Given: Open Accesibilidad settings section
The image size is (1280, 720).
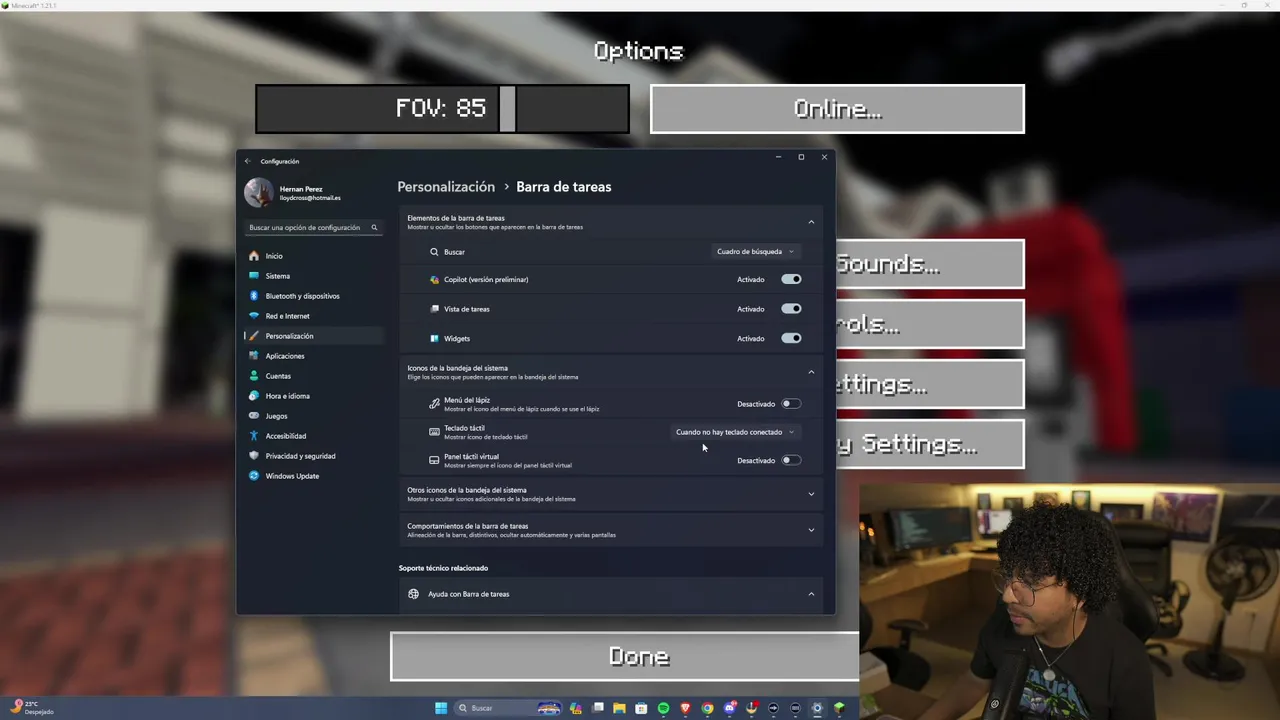Looking at the screenshot, I should pyautogui.click(x=313, y=436).
